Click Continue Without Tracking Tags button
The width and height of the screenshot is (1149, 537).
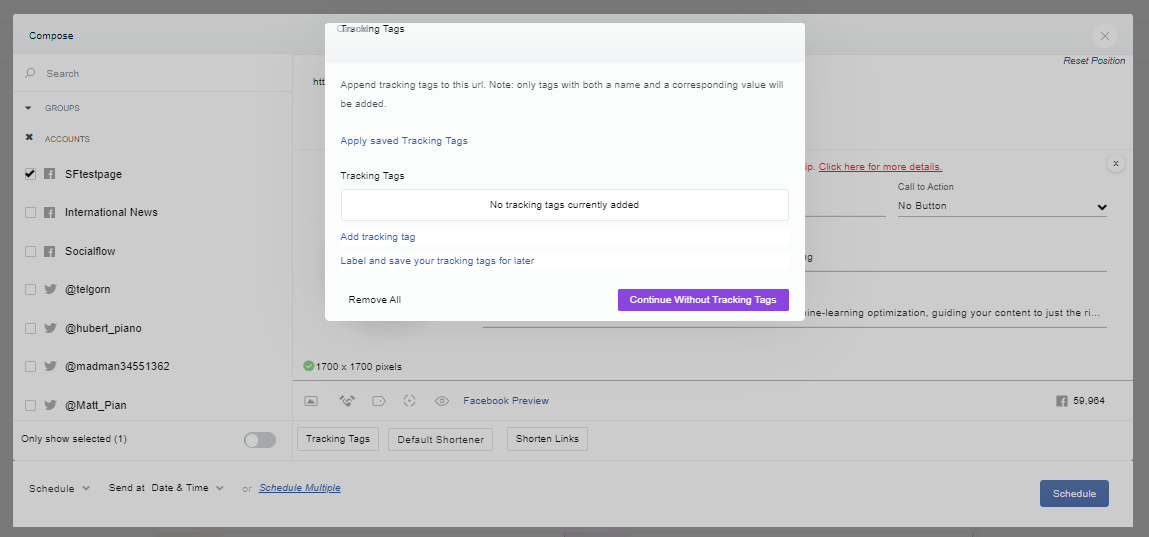[703, 300]
